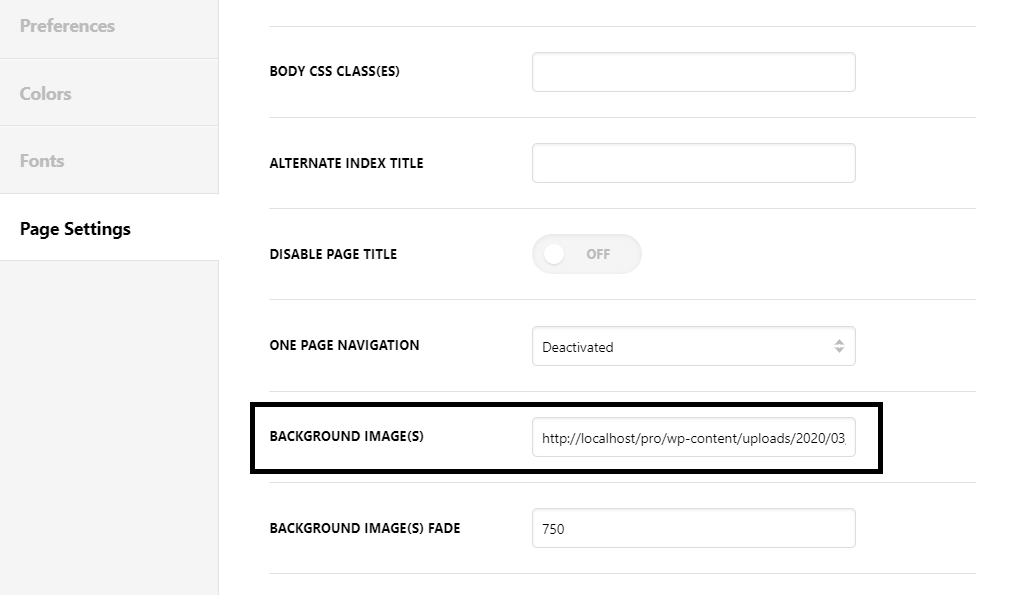Toggle the Disable Page Title switch
1025x595 pixels.
click(x=586, y=254)
